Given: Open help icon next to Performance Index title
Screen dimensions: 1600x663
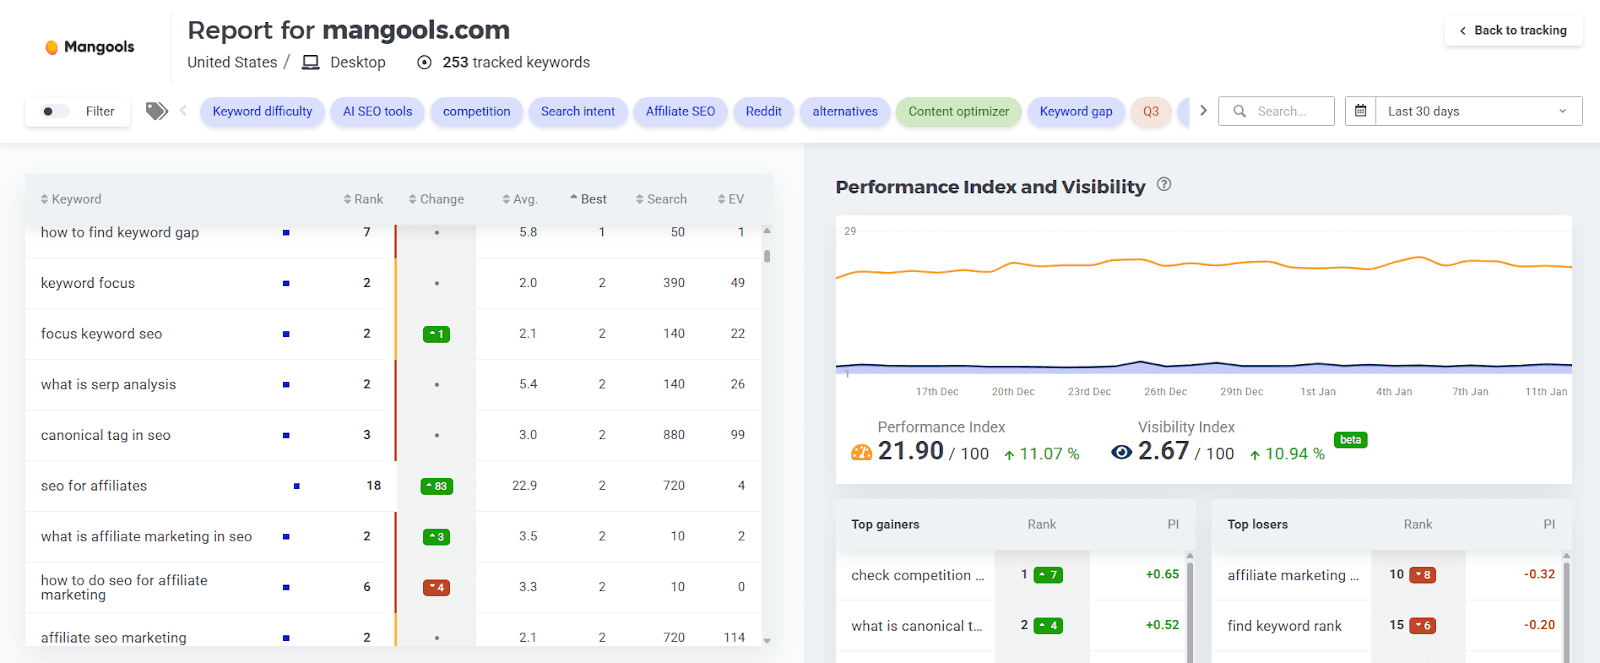Looking at the screenshot, I should coord(1164,185).
